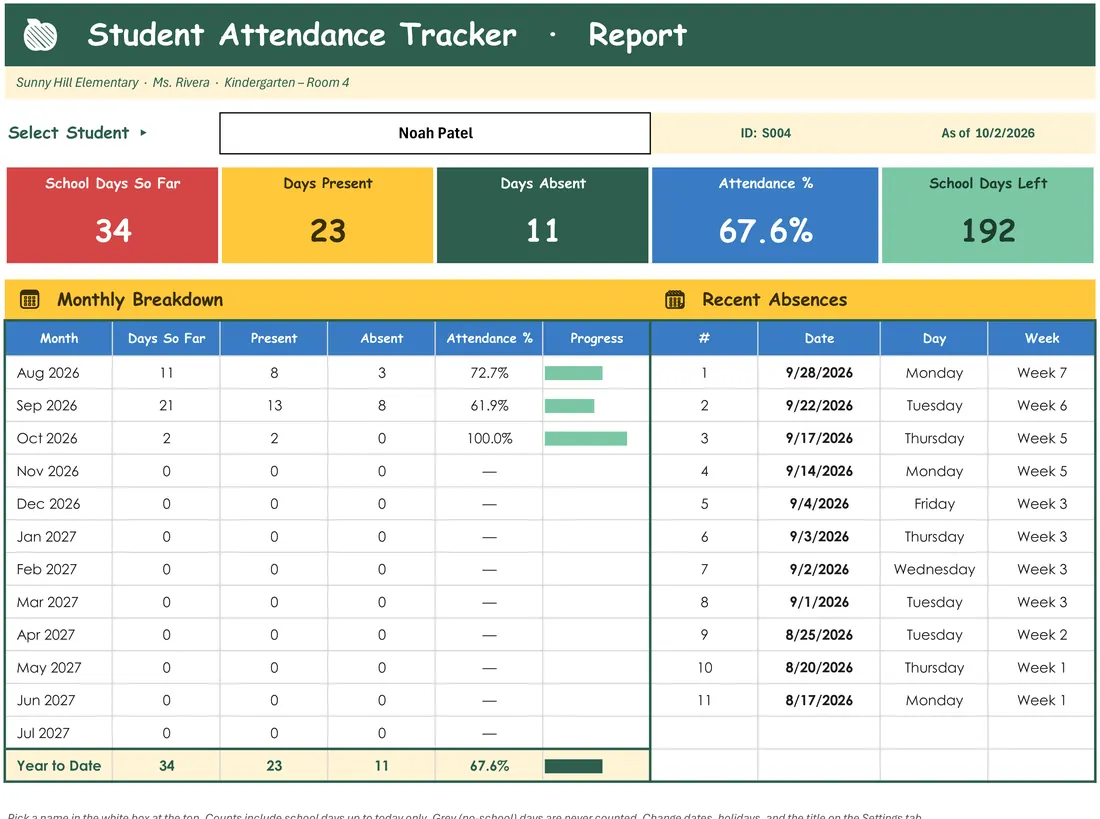
Task: Click the Week 7 cell
Action: point(1042,373)
